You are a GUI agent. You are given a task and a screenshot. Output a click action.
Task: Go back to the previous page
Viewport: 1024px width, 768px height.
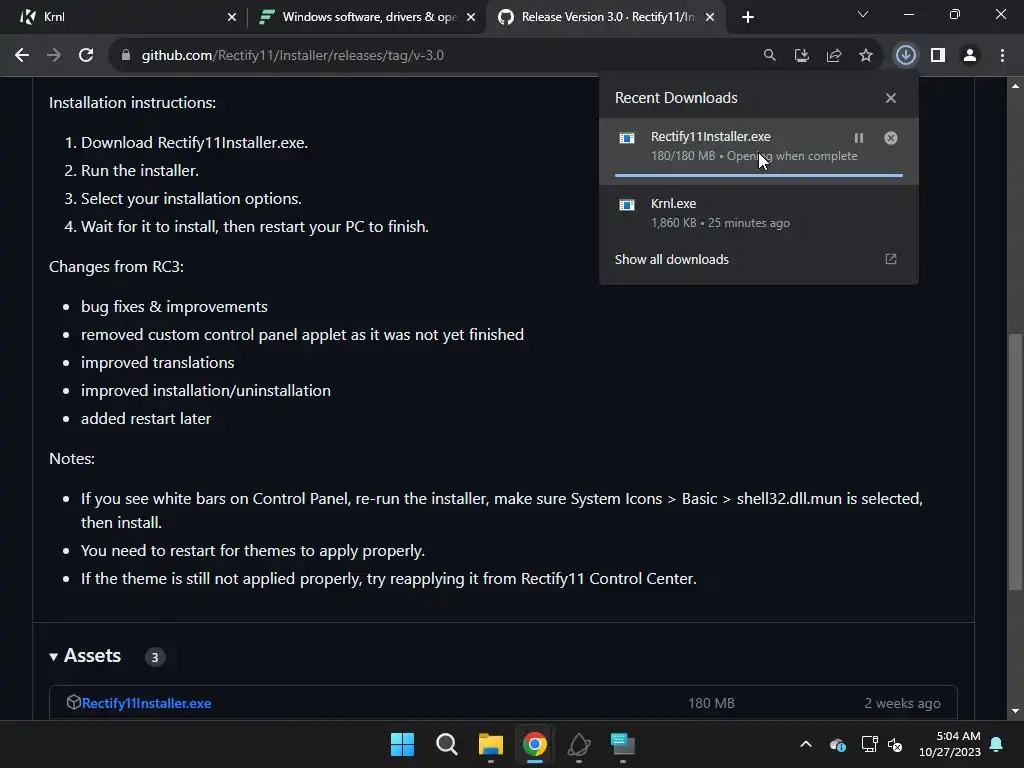22,56
